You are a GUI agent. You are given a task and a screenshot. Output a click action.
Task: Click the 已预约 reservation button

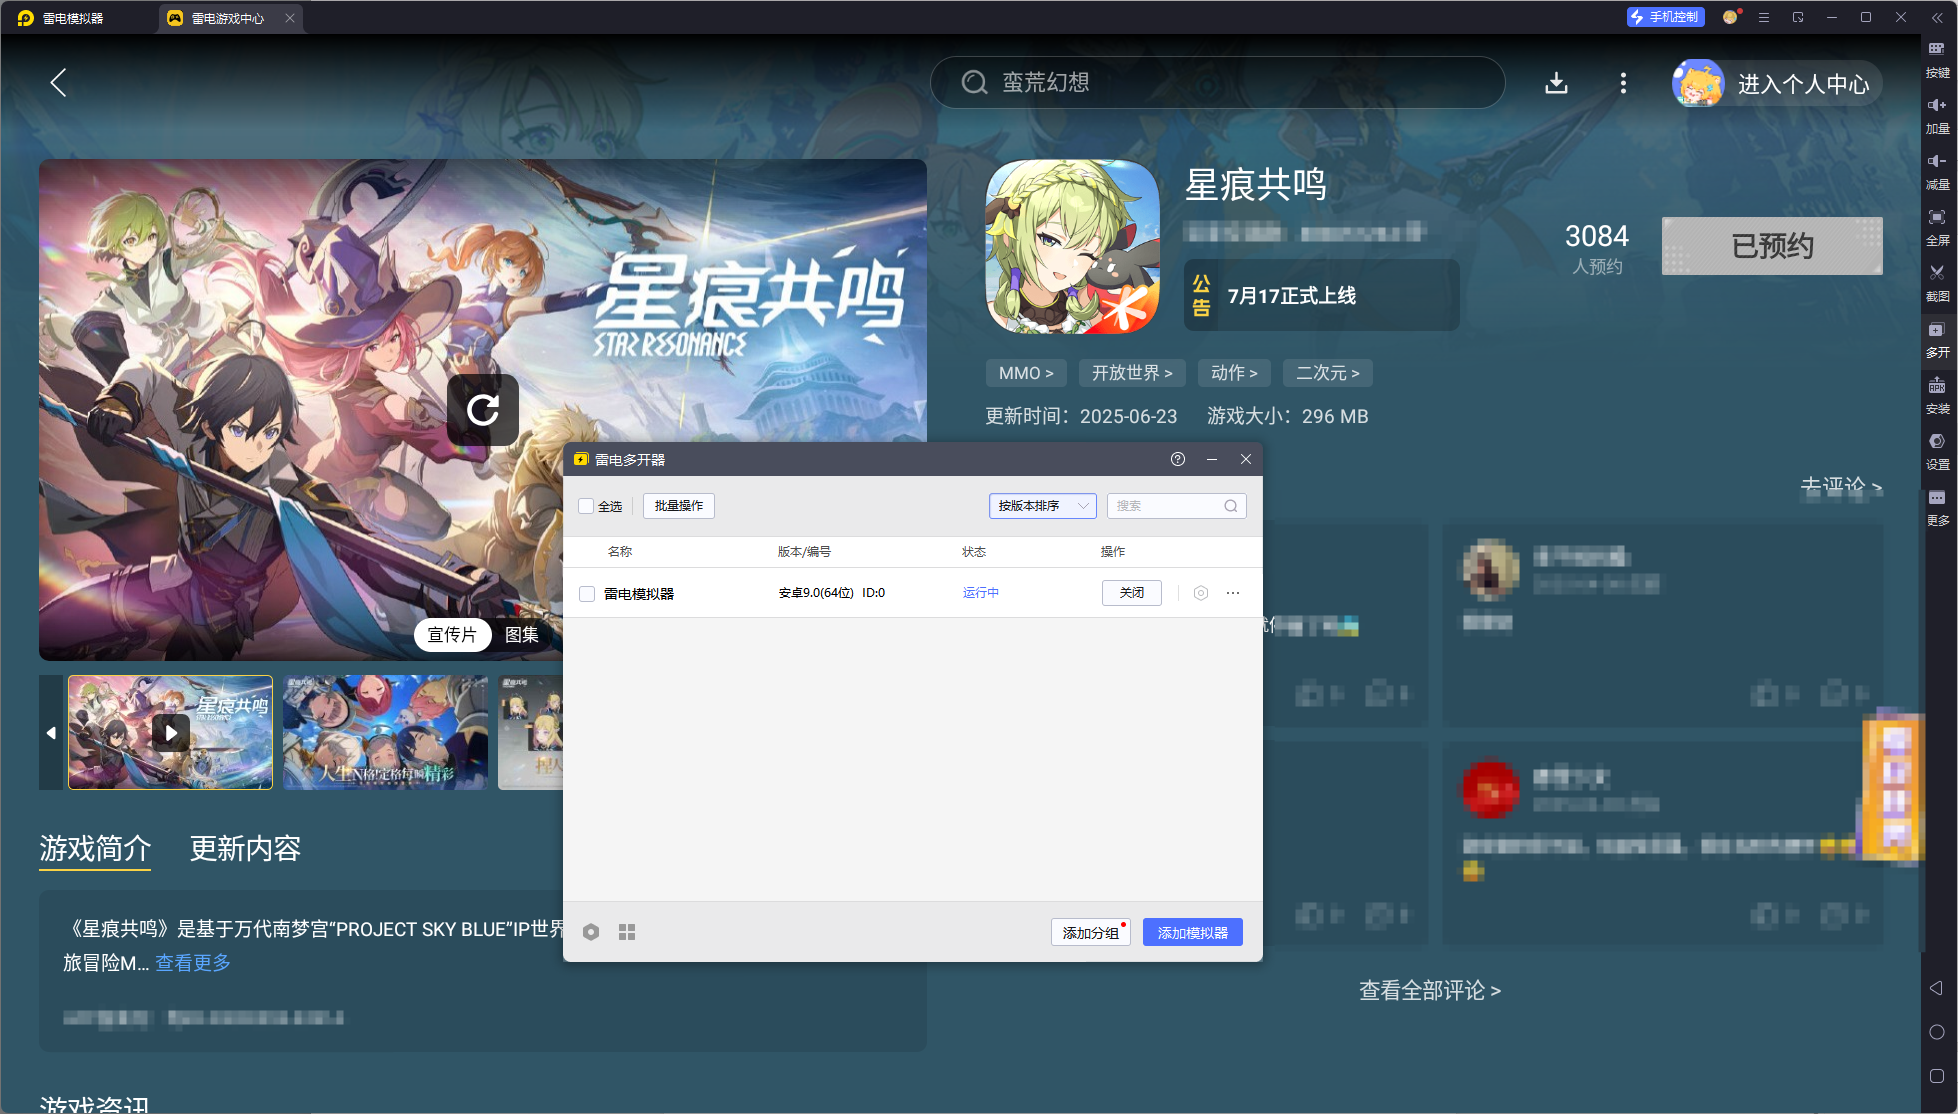[1772, 246]
